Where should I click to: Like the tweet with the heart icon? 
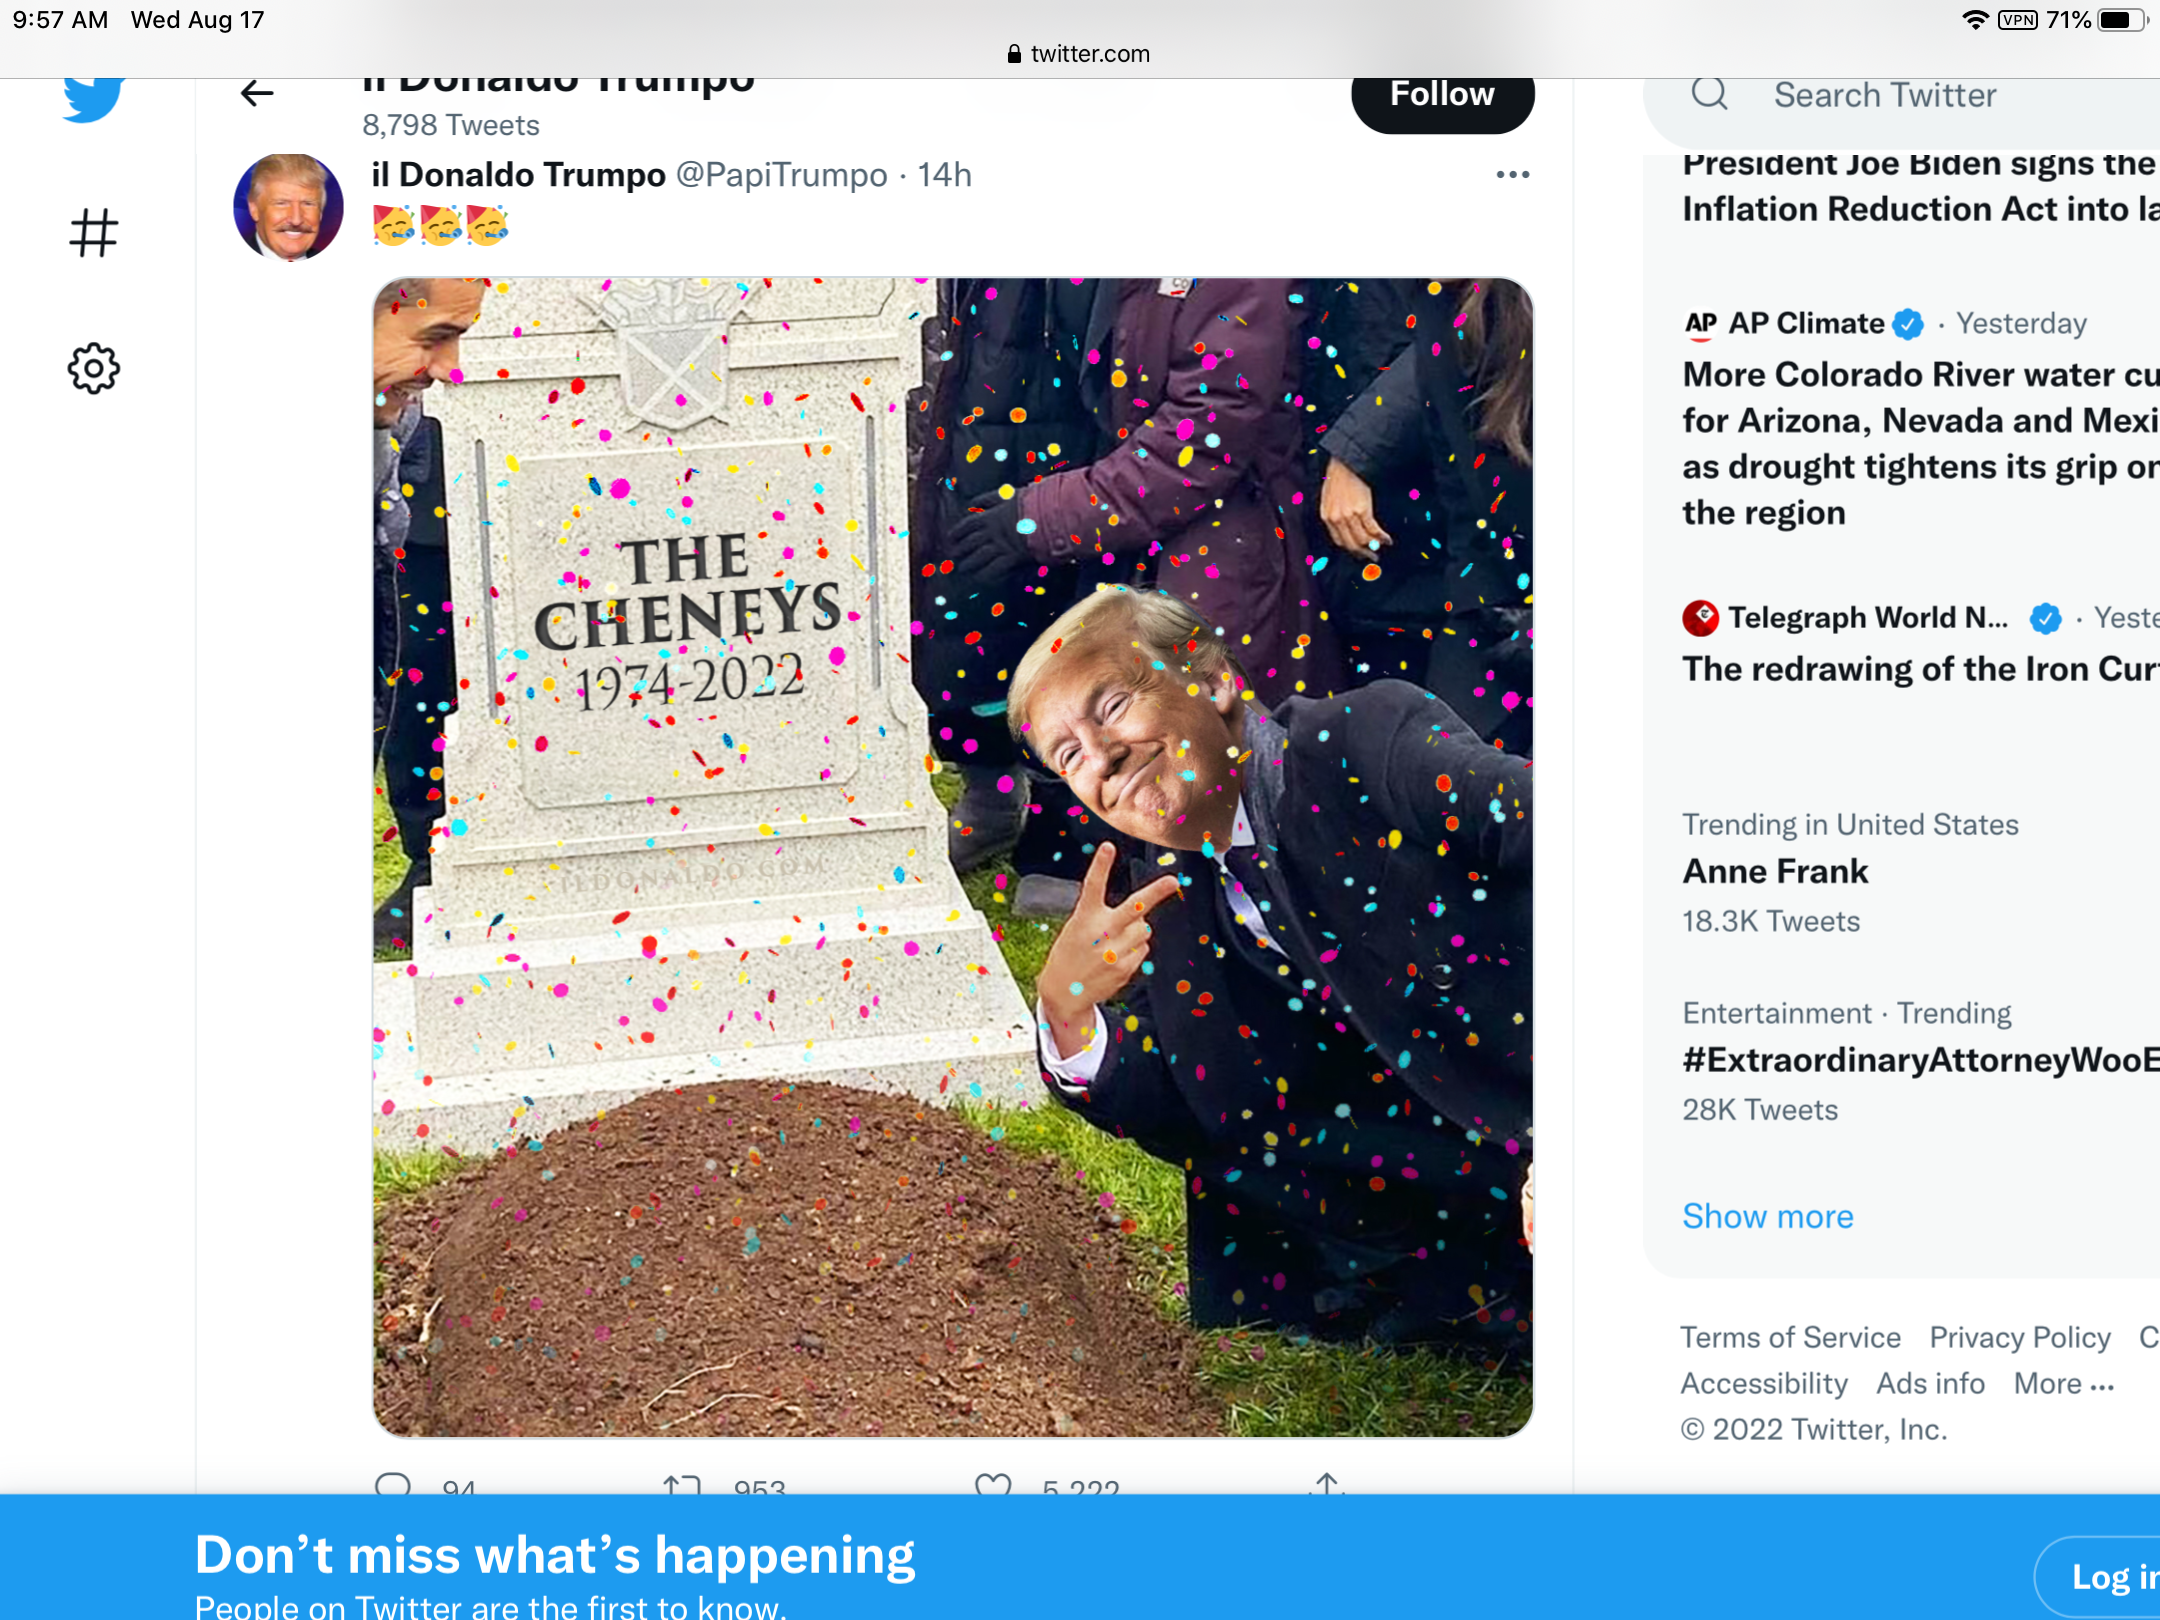pos(993,1485)
